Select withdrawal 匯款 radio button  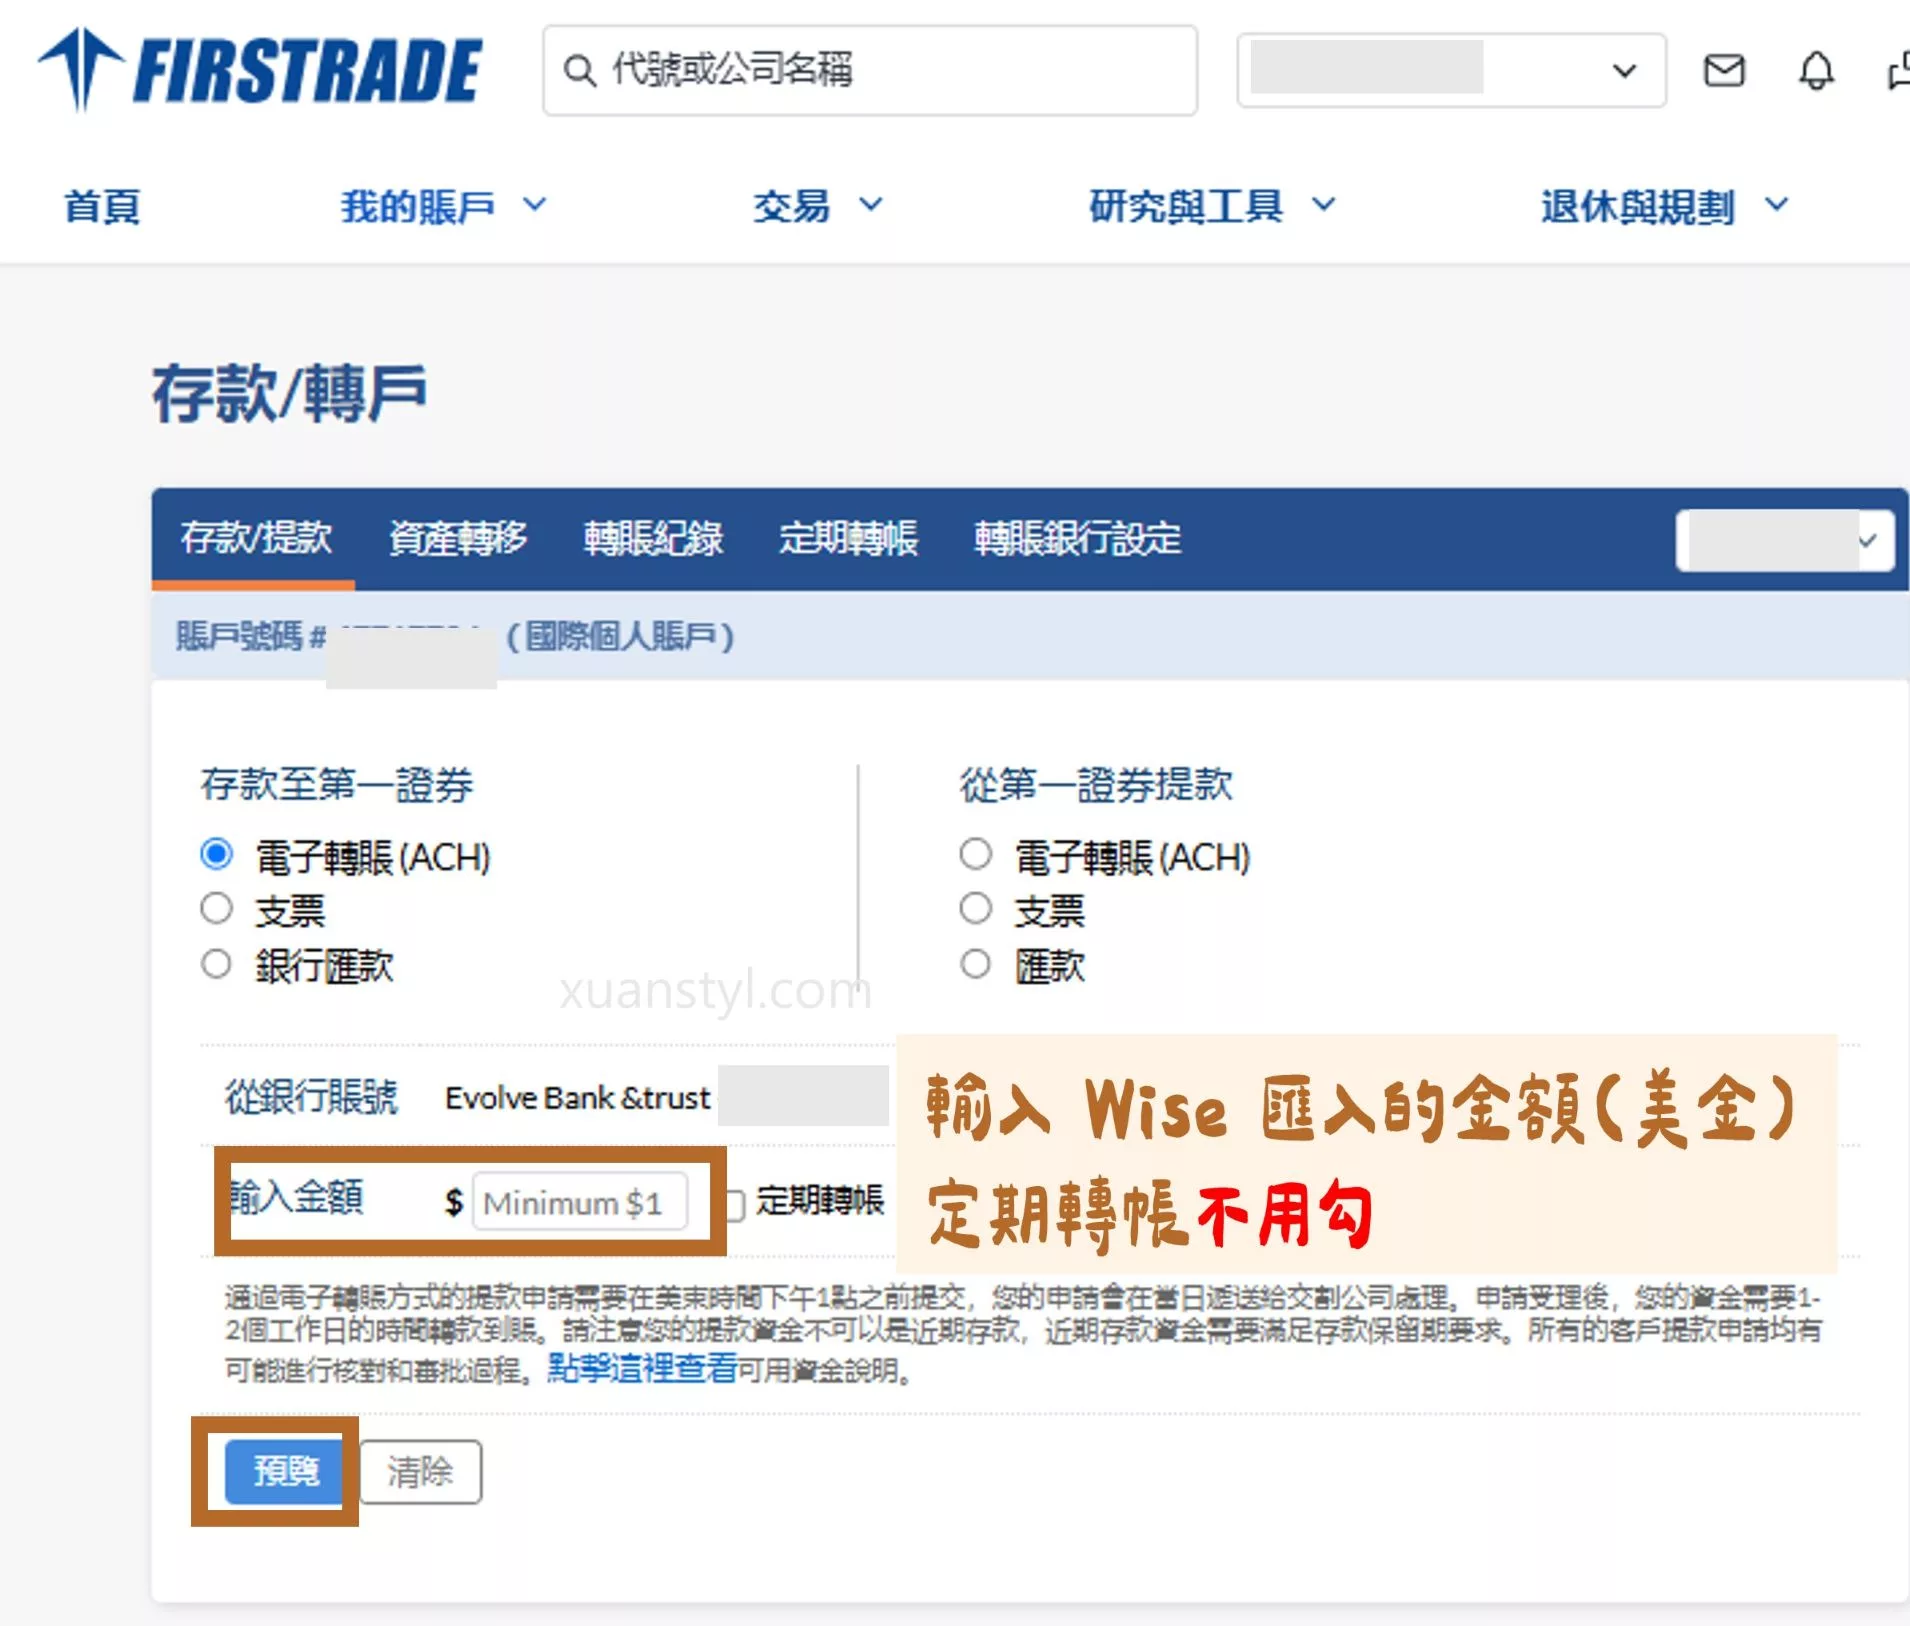[975, 964]
